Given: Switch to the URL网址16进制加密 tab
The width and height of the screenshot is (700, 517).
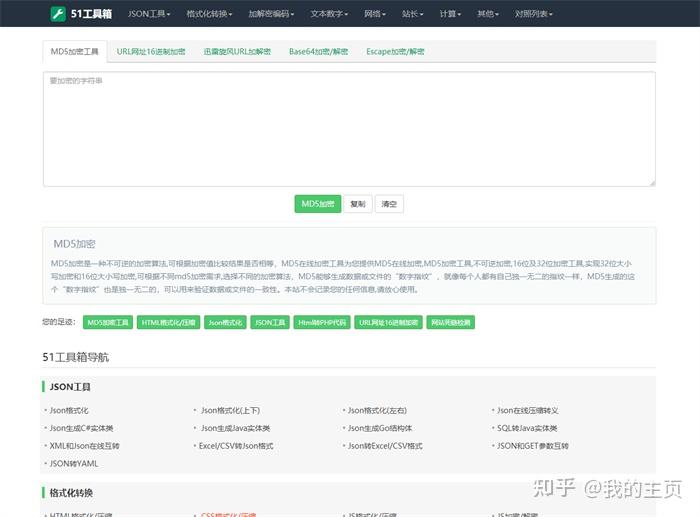Looking at the screenshot, I should tap(151, 51).
